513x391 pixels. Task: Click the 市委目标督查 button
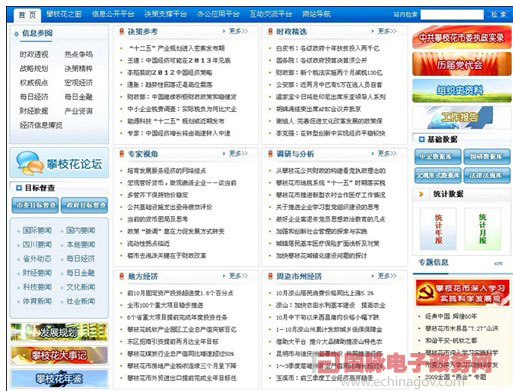coord(35,205)
